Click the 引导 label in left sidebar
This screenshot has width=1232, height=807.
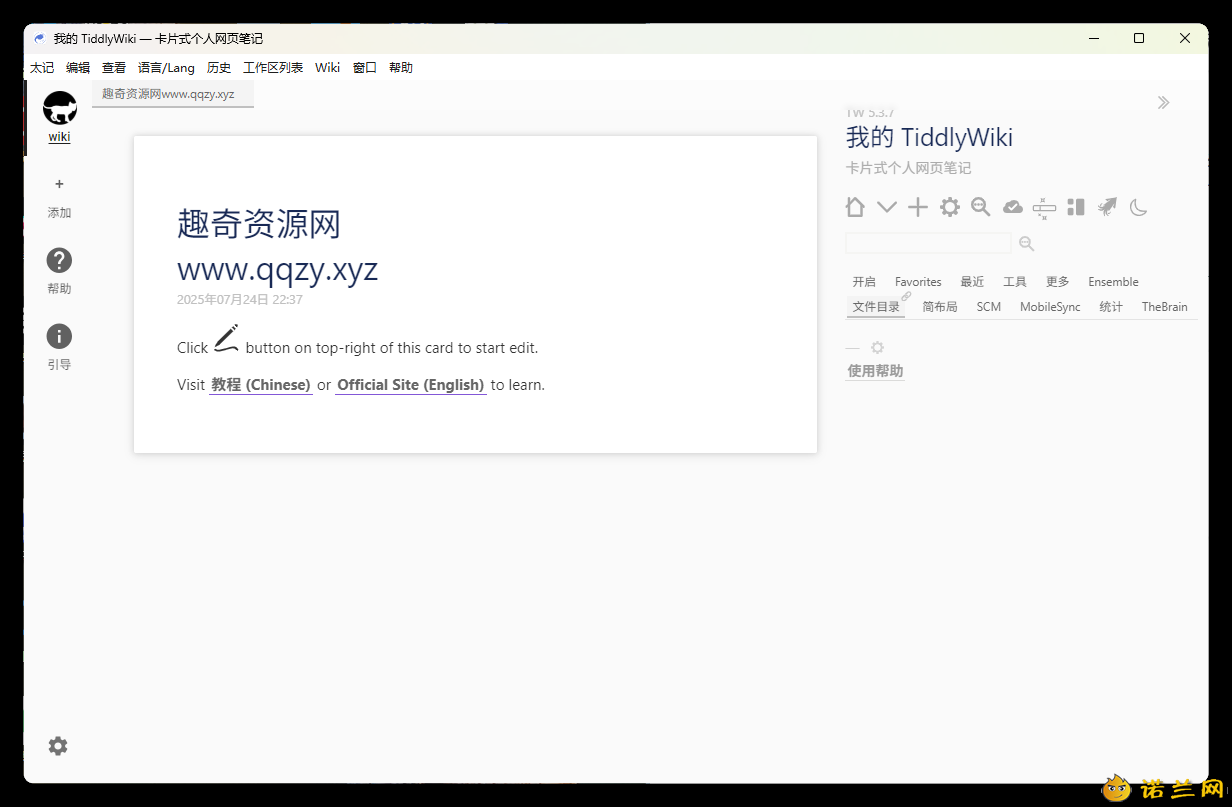pos(59,365)
